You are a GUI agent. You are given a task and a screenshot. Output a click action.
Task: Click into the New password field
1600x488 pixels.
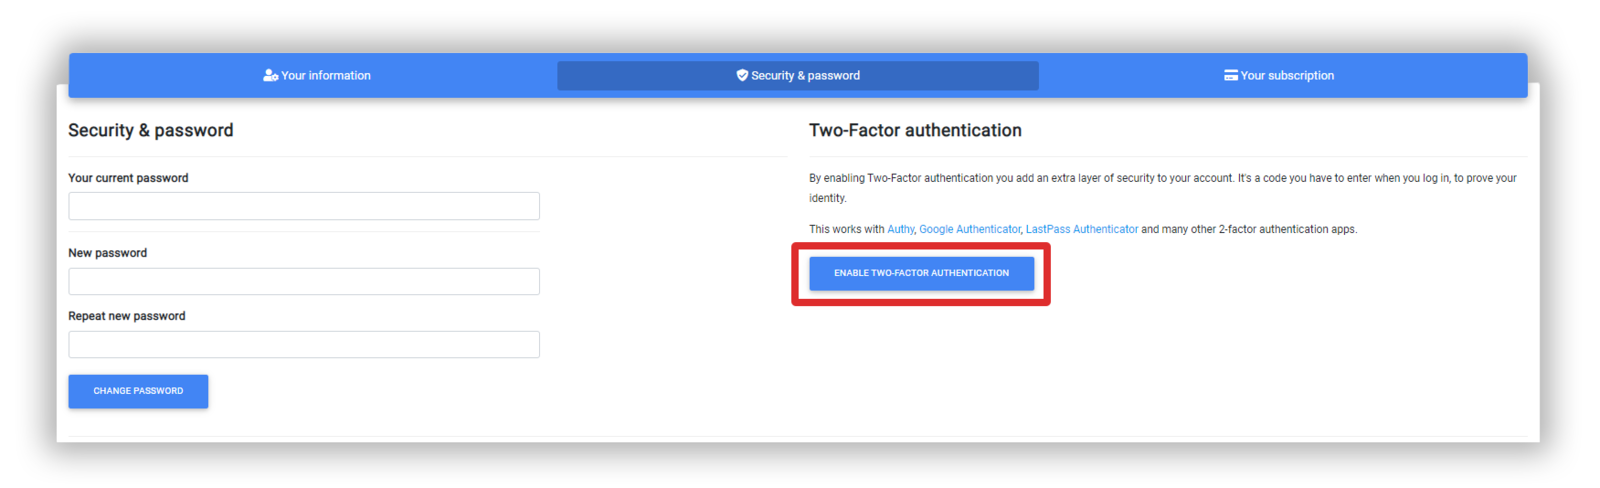pyautogui.click(x=304, y=281)
